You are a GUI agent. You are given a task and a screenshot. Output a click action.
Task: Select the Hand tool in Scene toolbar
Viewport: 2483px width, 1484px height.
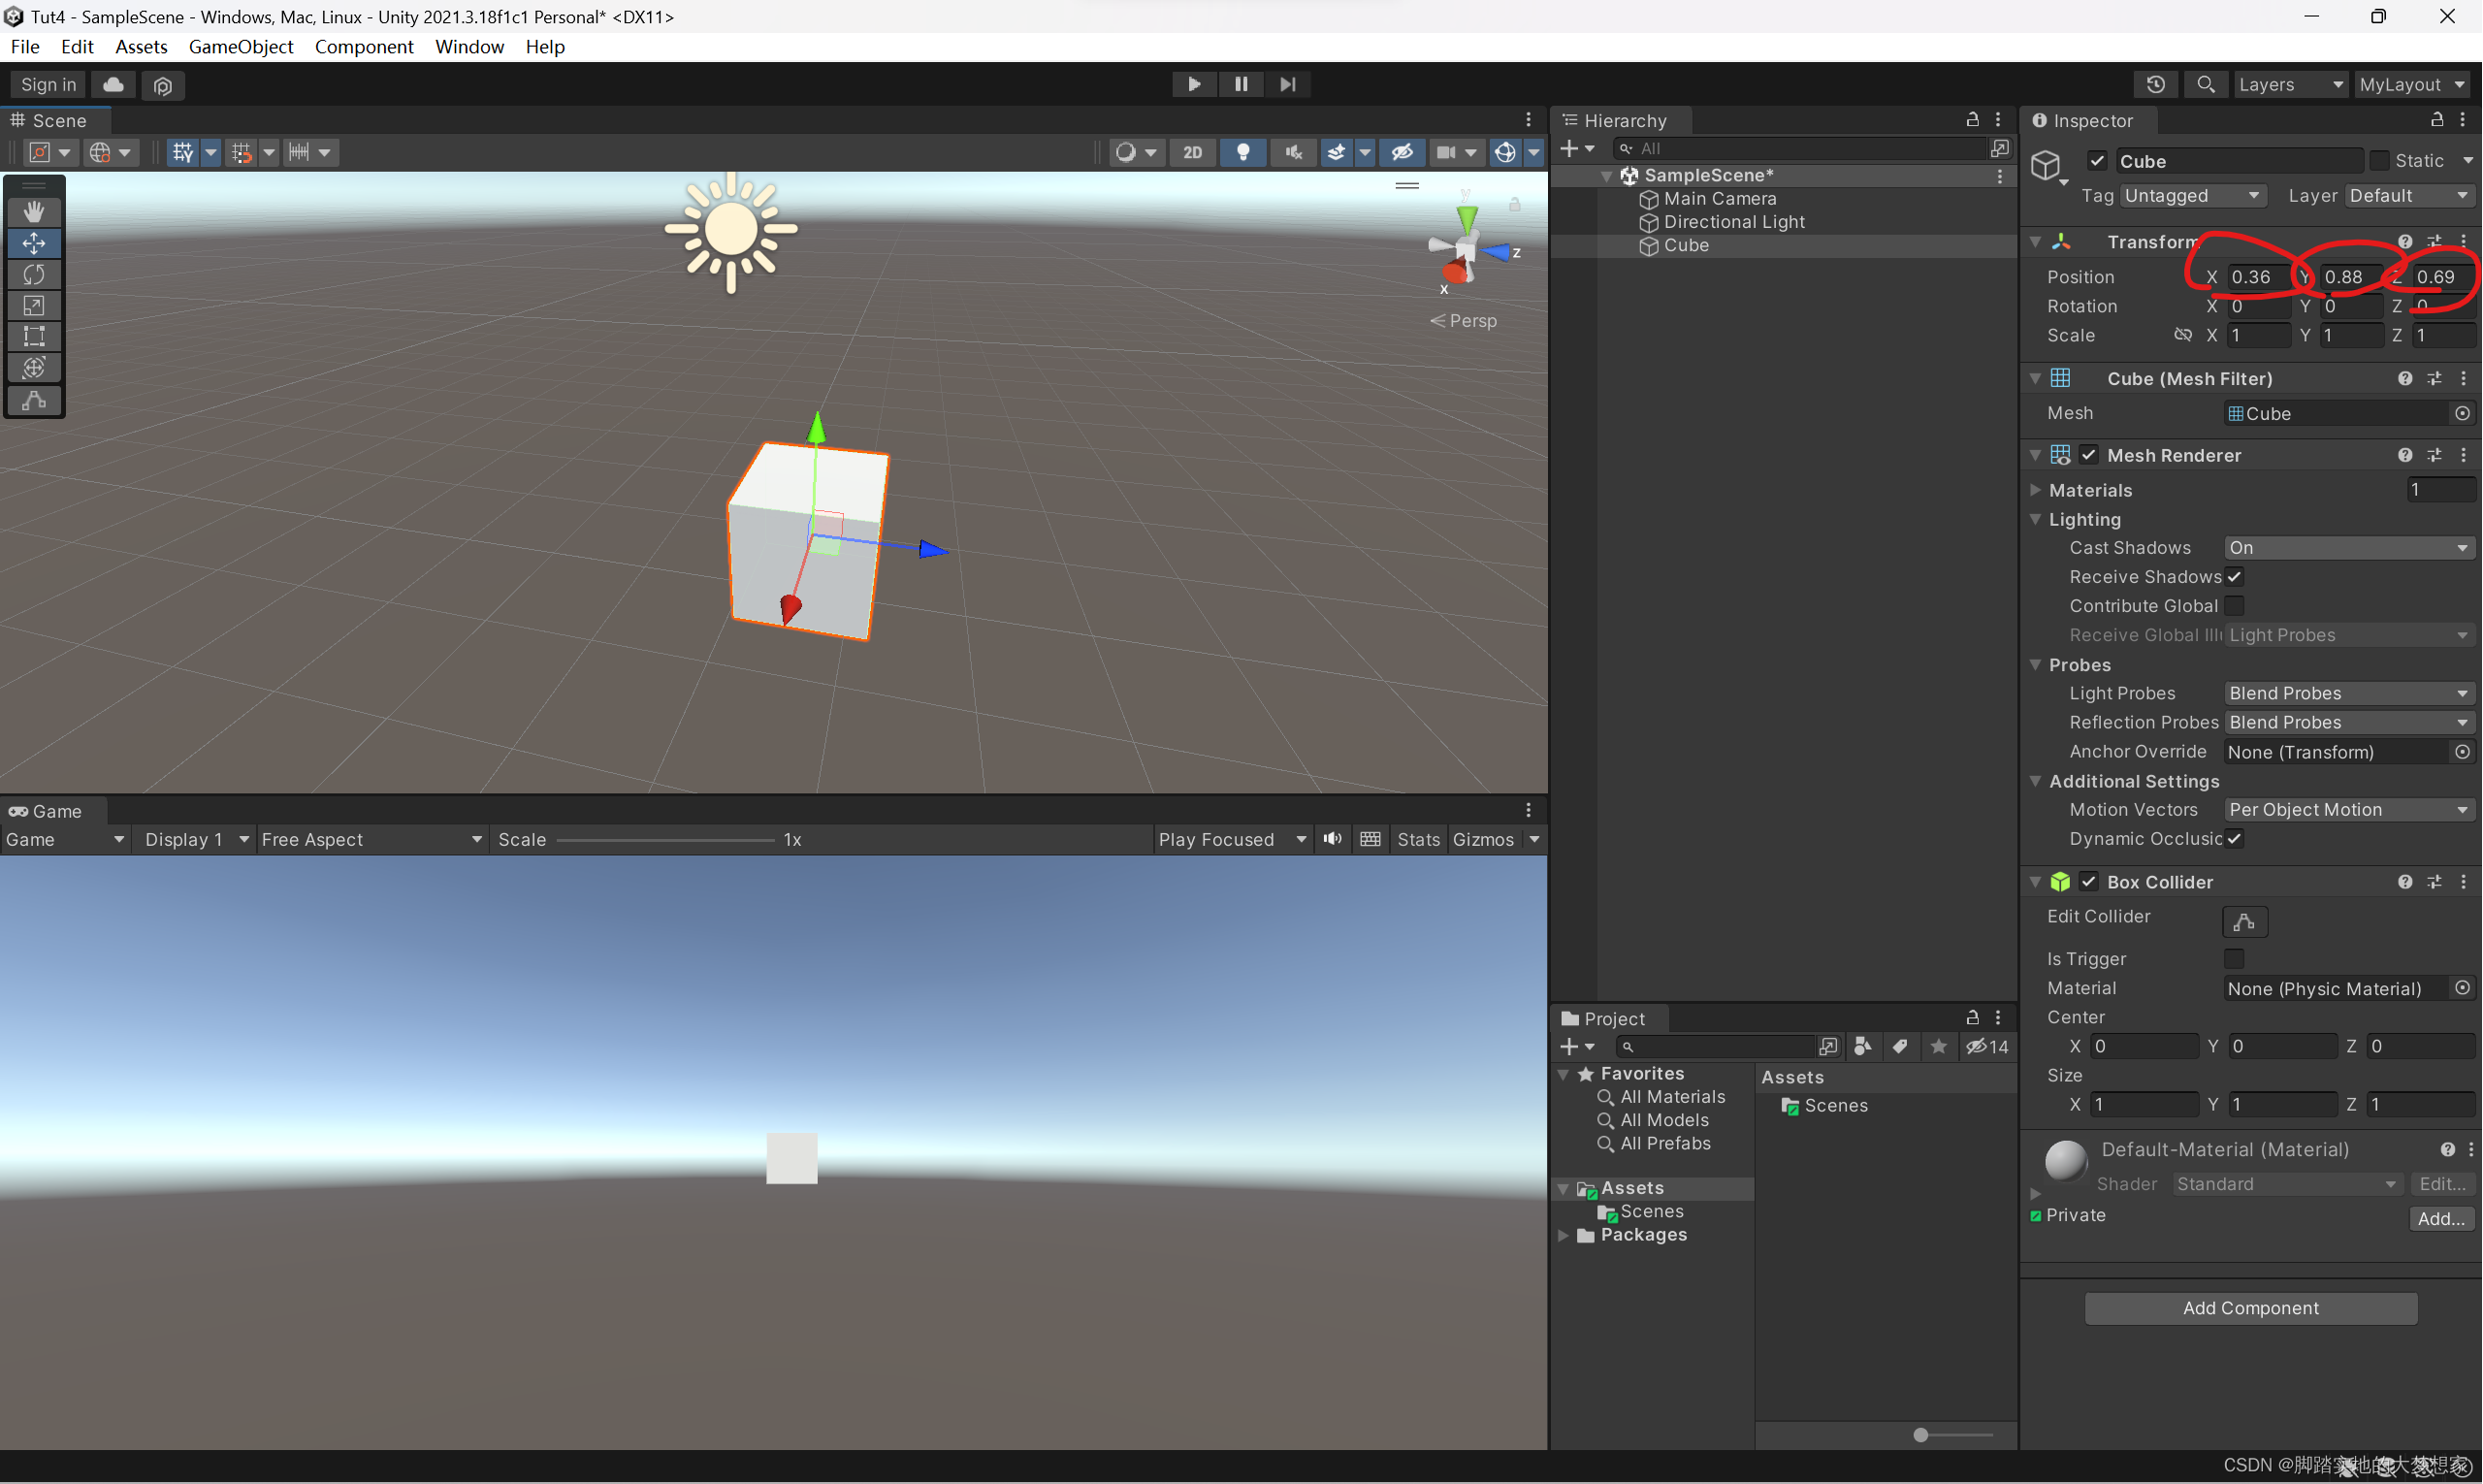[x=34, y=211]
